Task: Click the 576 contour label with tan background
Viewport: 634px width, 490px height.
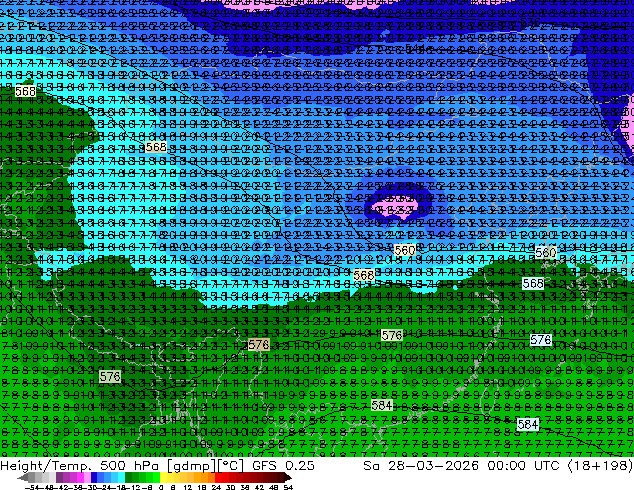Action: [x=258, y=344]
